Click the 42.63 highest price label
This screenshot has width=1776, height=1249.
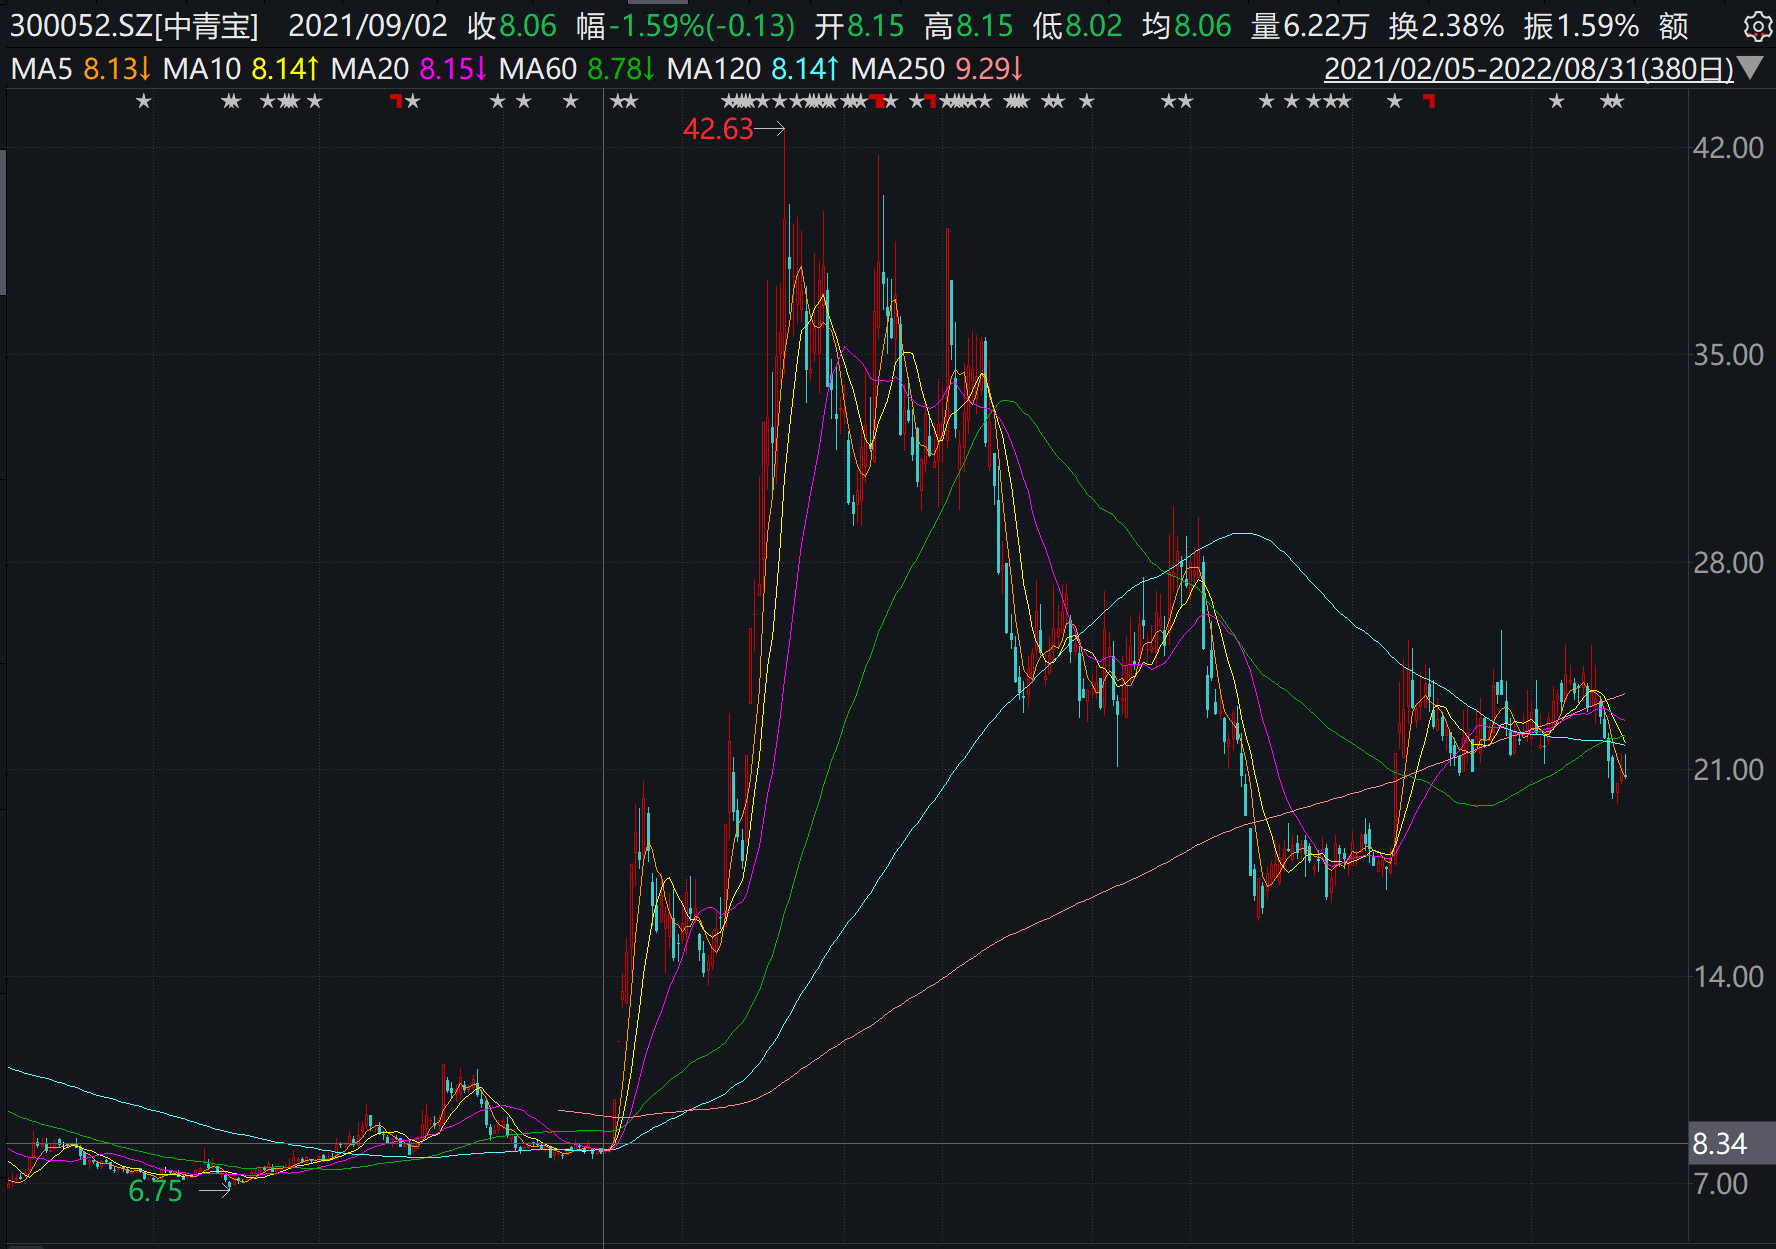[718, 129]
